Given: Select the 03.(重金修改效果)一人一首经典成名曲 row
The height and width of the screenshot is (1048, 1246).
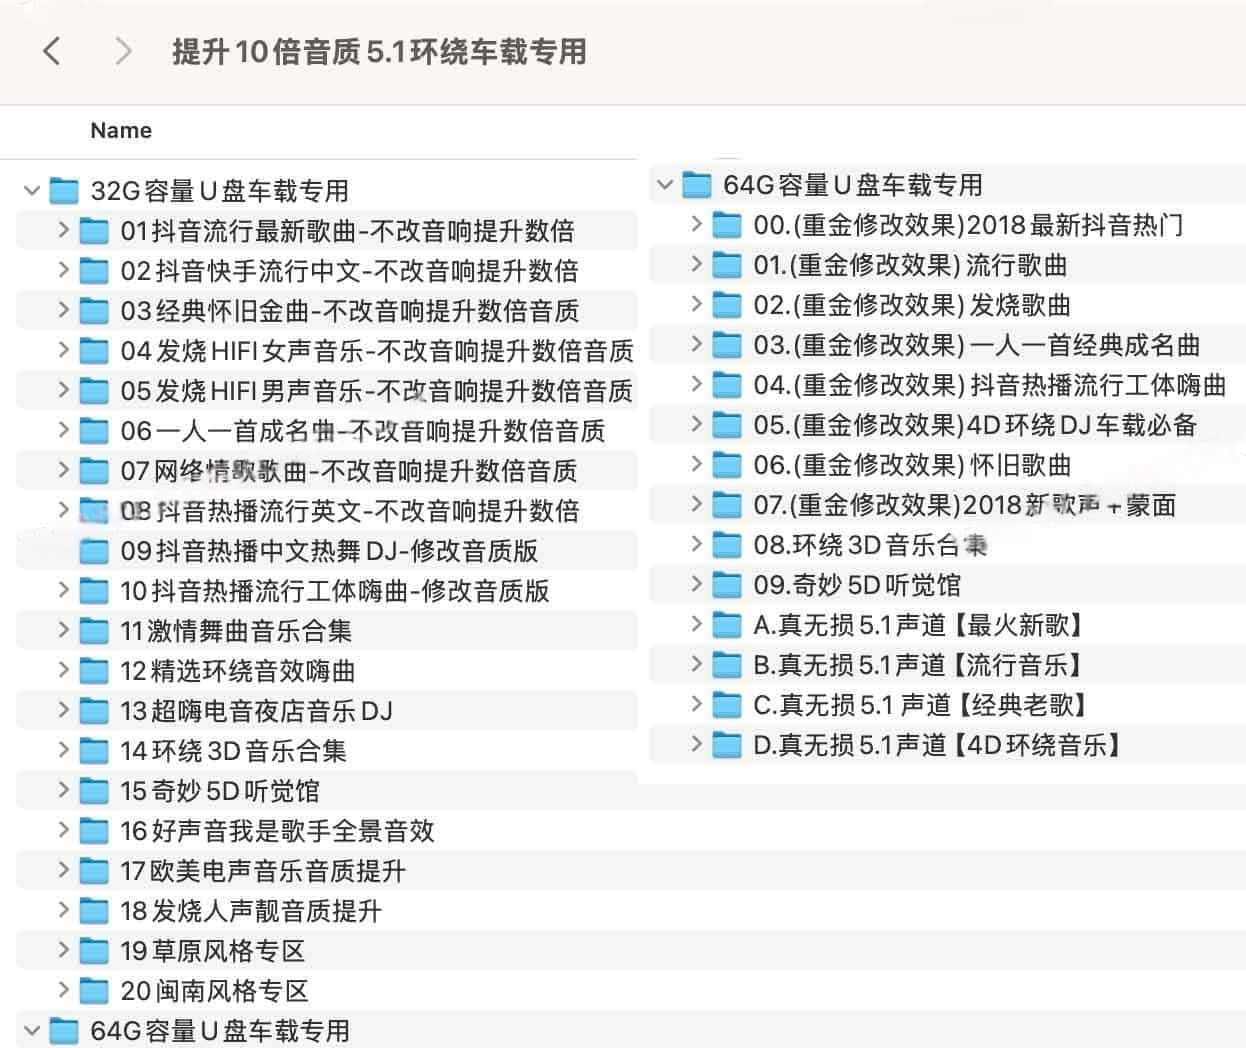Looking at the screenshot, I should click(x=947, y=345).
